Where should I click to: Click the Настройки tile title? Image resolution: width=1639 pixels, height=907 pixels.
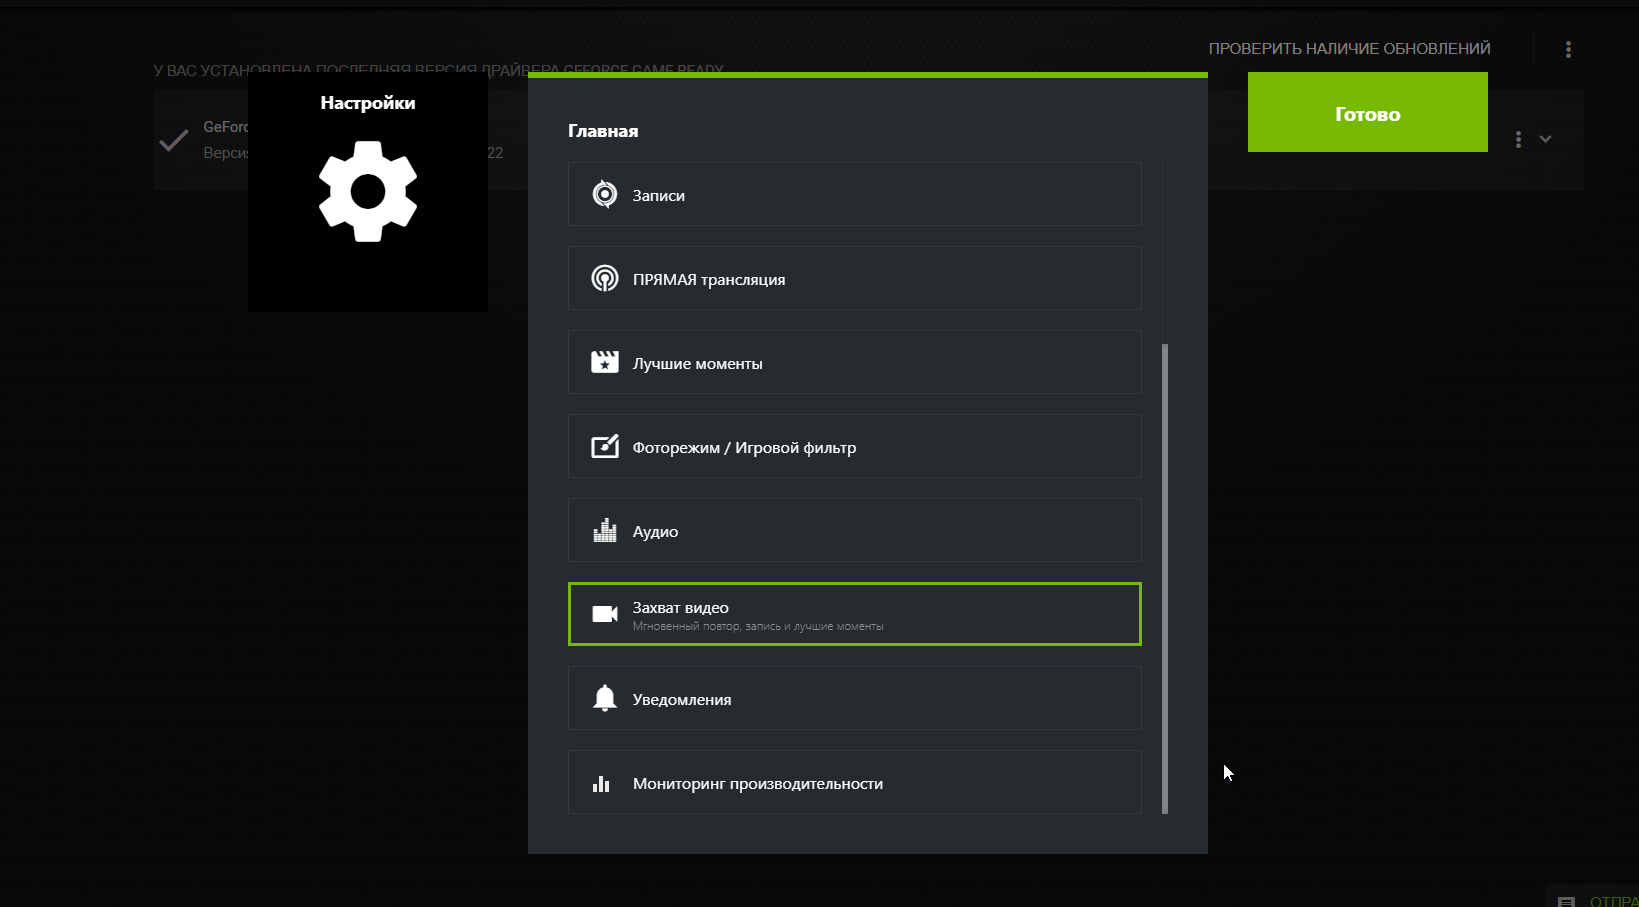367,103
